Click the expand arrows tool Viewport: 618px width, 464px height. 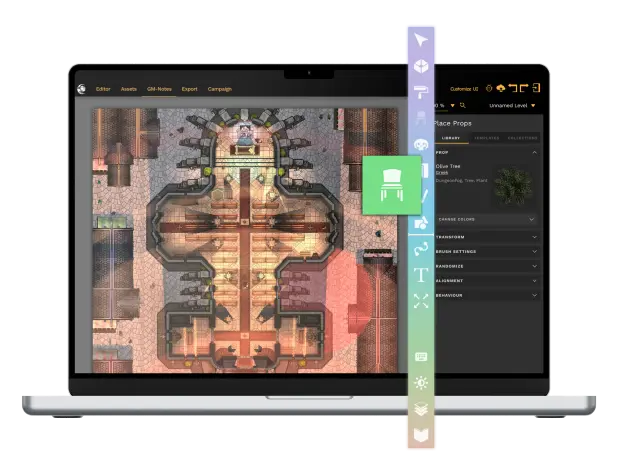coord(421,301)
